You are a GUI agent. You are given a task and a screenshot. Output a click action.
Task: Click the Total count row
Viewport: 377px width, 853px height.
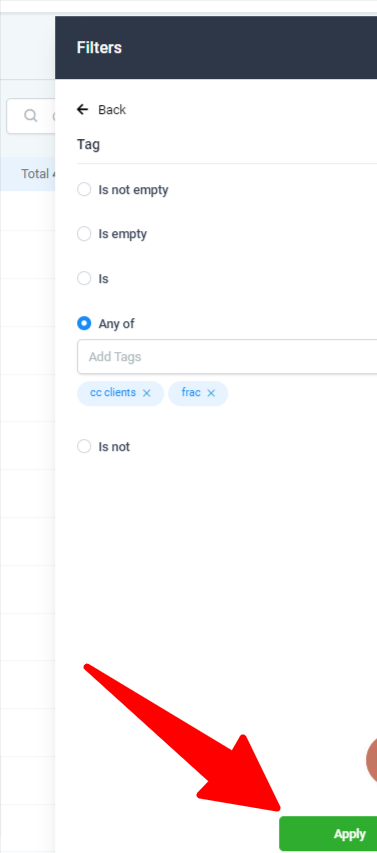pos(27,174)
